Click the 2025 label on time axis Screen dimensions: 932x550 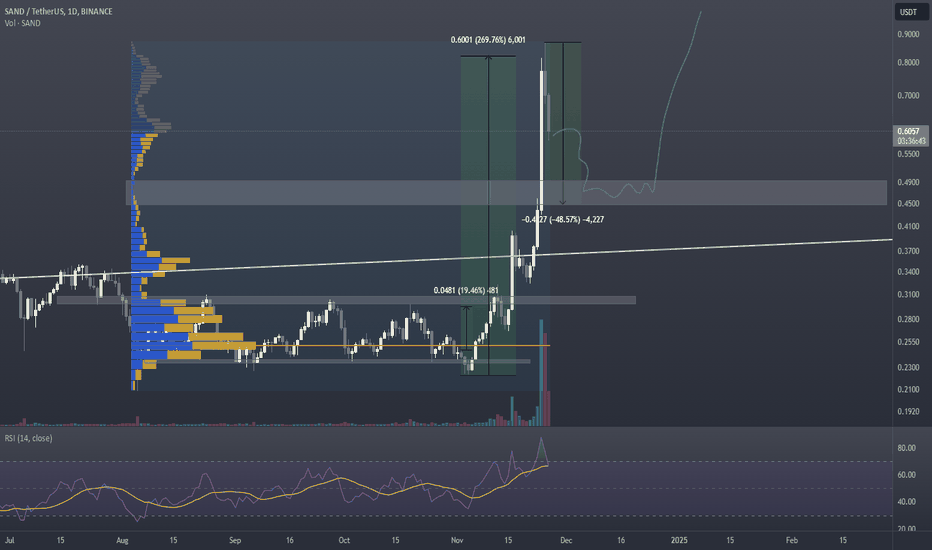coord(679,540)
